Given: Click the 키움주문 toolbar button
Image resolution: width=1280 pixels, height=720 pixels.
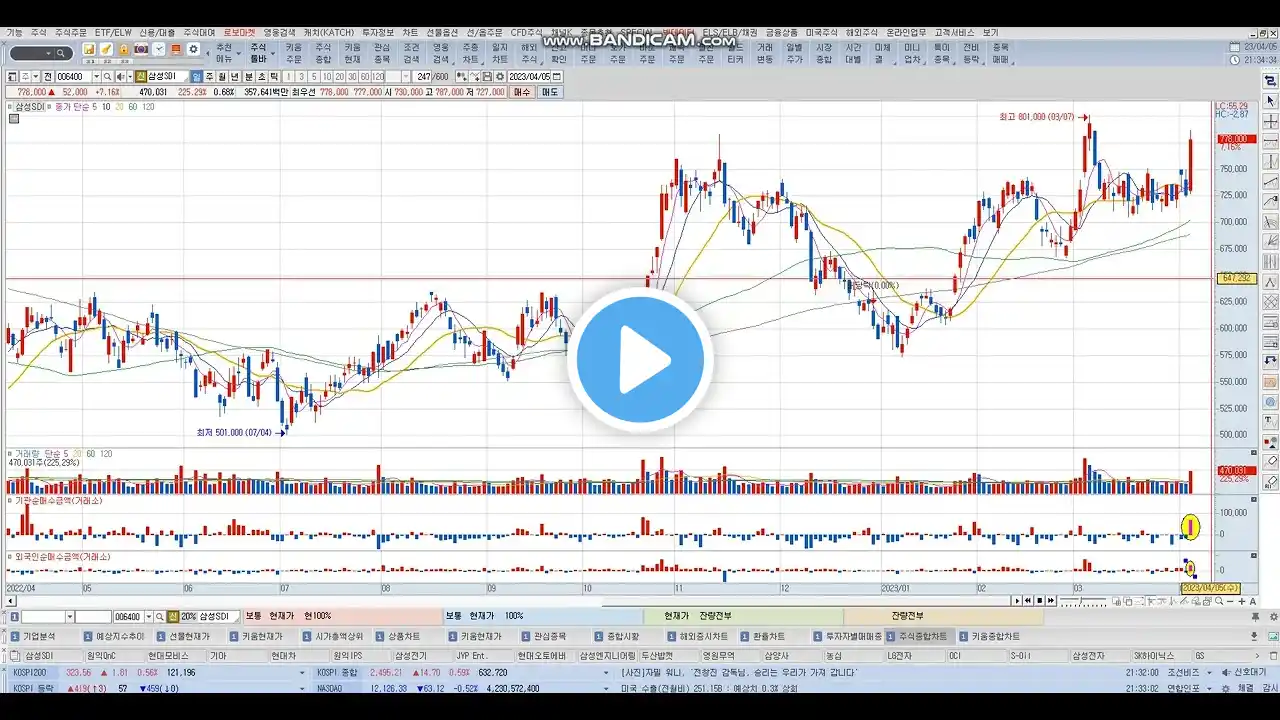Looking at the screenshot, I should tap(294, 53).
